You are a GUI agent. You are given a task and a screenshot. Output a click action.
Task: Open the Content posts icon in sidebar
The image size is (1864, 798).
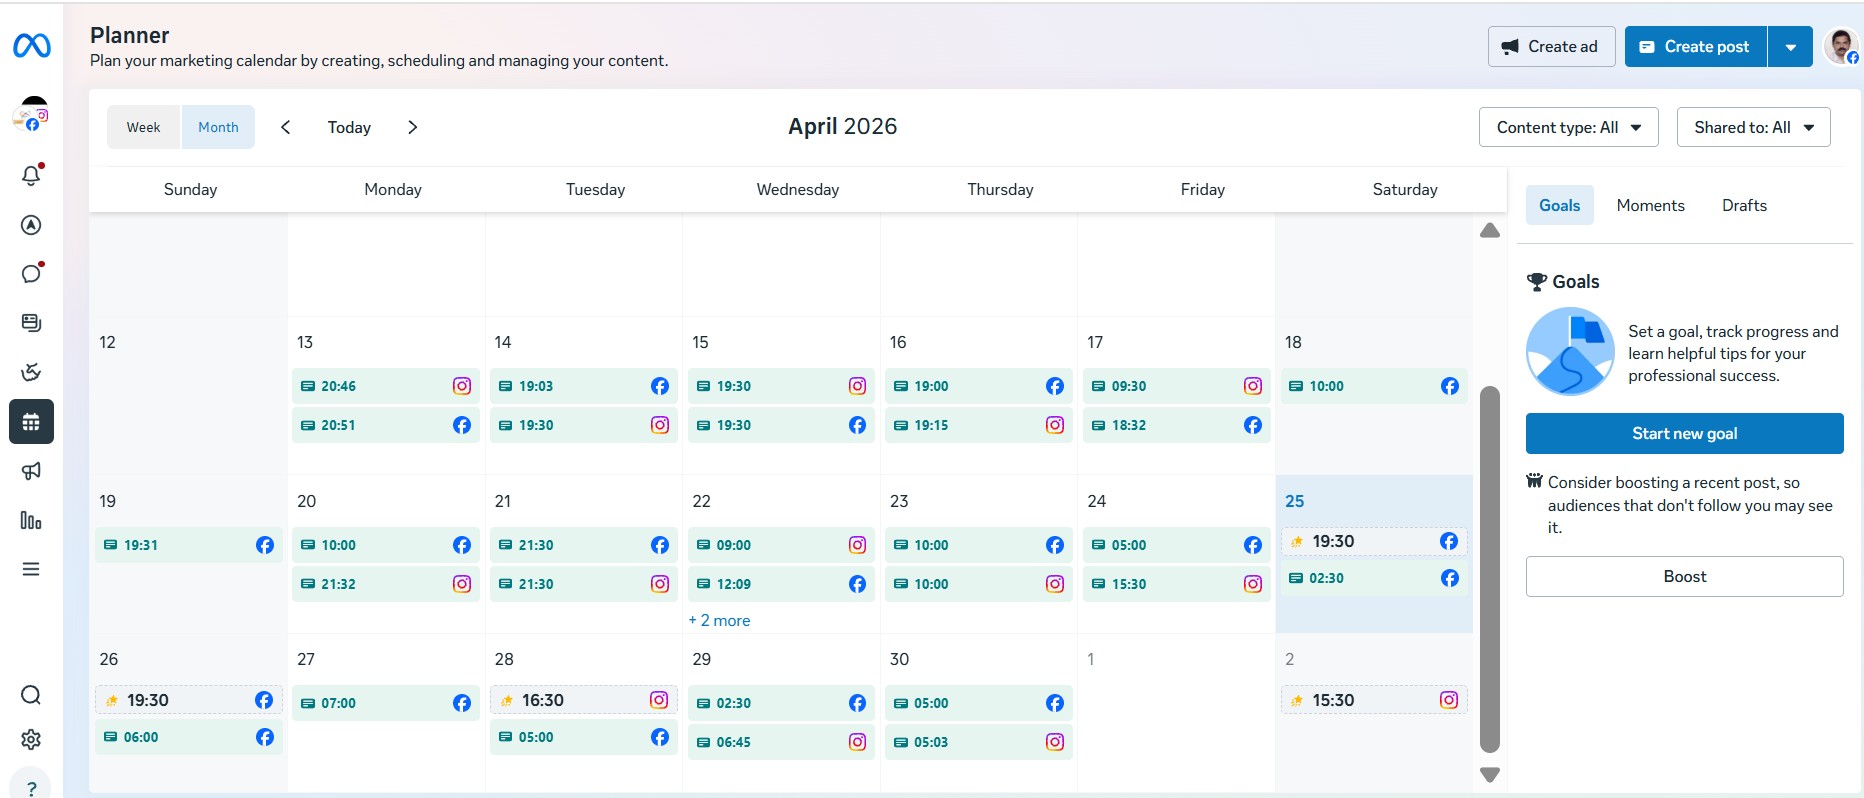[32, 323]
